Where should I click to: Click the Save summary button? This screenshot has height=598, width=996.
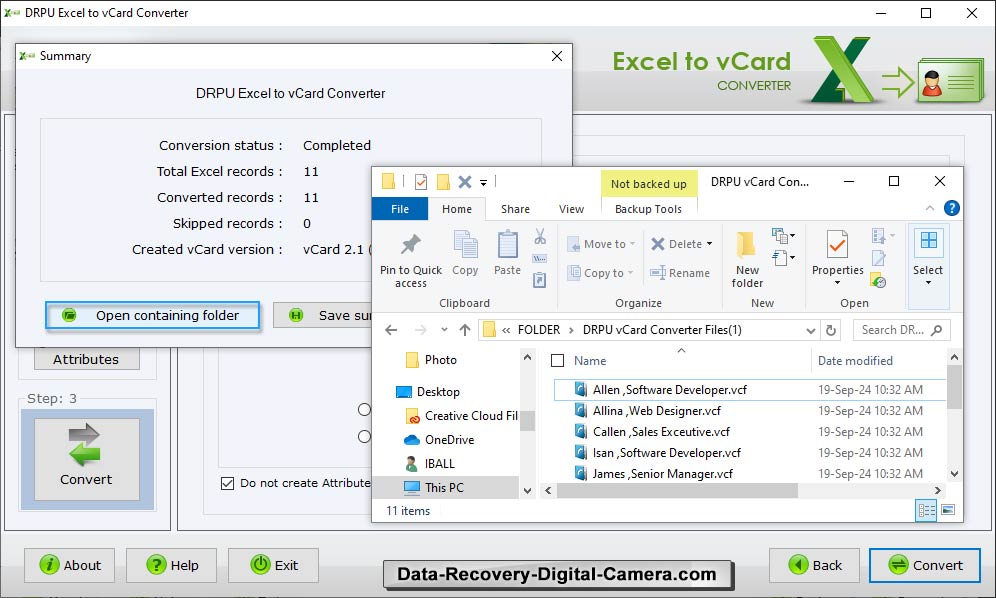pyautogui.click(x=323, y=315)
